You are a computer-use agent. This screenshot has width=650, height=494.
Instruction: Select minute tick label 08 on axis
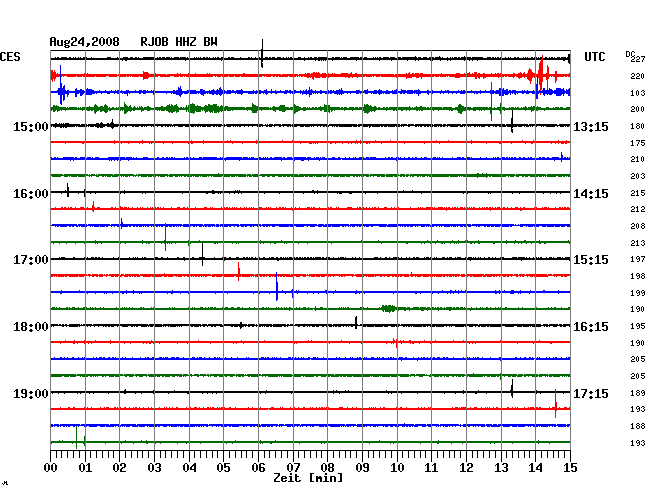click(327, 467)
